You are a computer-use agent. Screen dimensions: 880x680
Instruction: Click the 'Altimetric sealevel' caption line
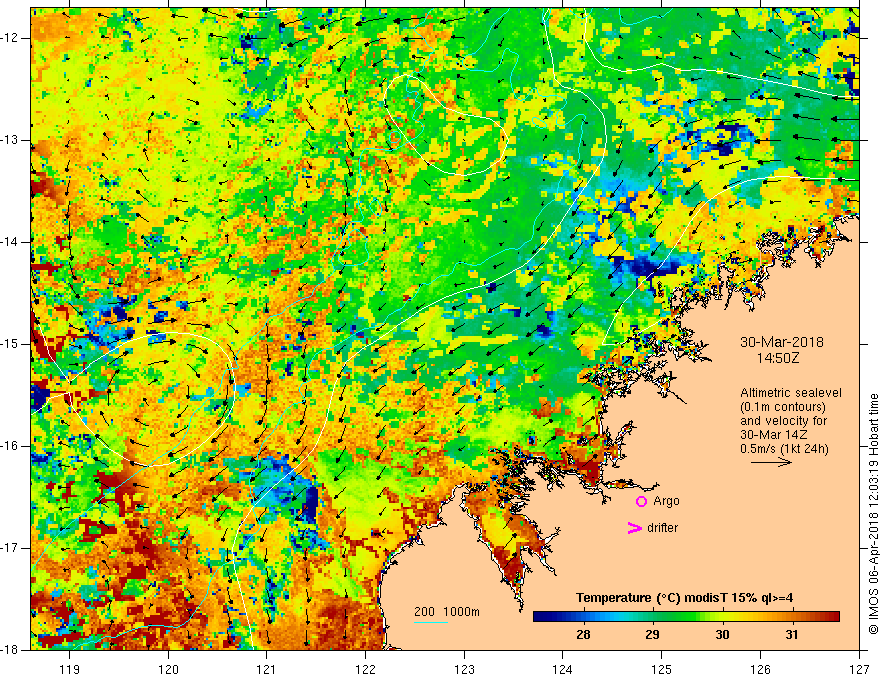791,393
